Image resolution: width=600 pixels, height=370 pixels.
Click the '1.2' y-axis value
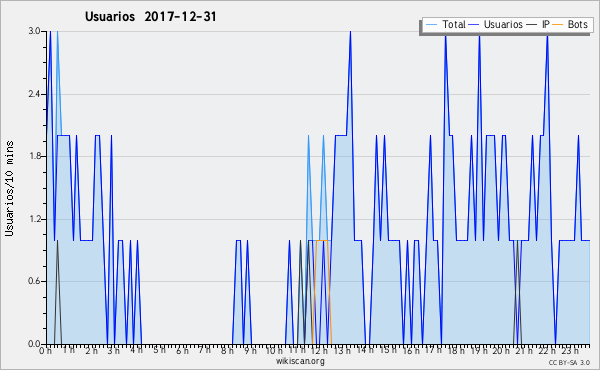point(34,219)
